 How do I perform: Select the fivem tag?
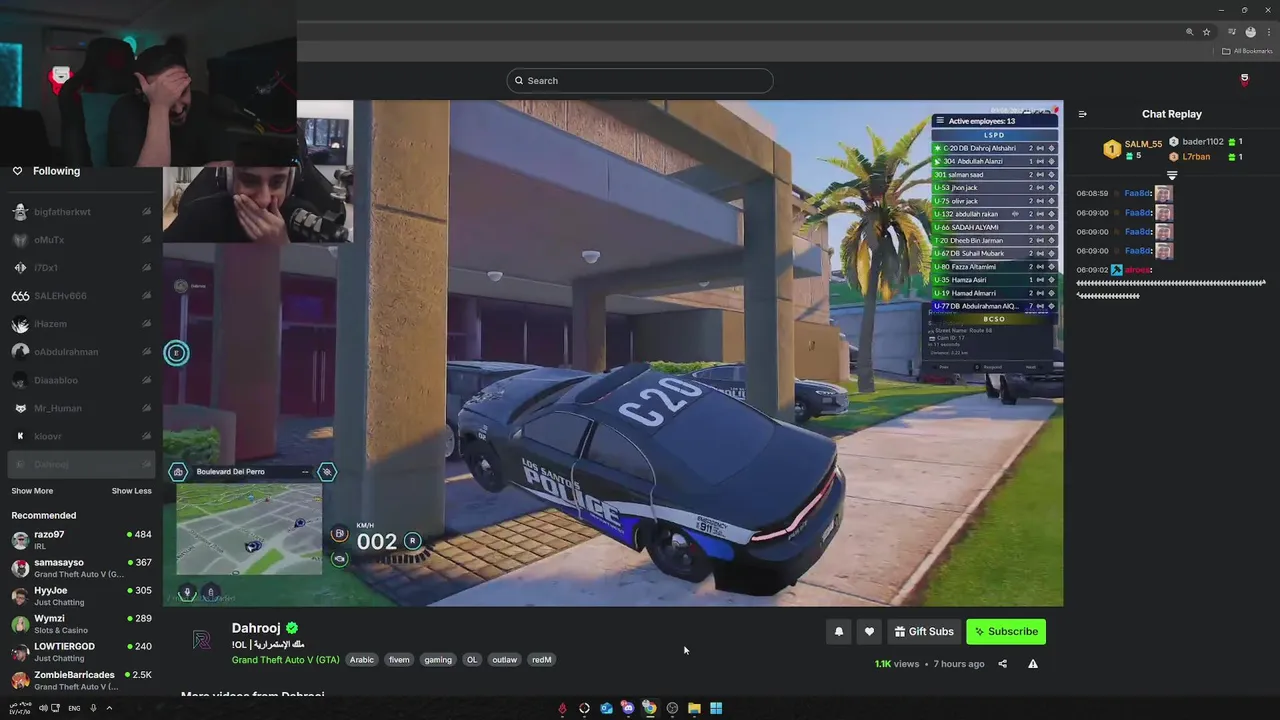[399, 660]
